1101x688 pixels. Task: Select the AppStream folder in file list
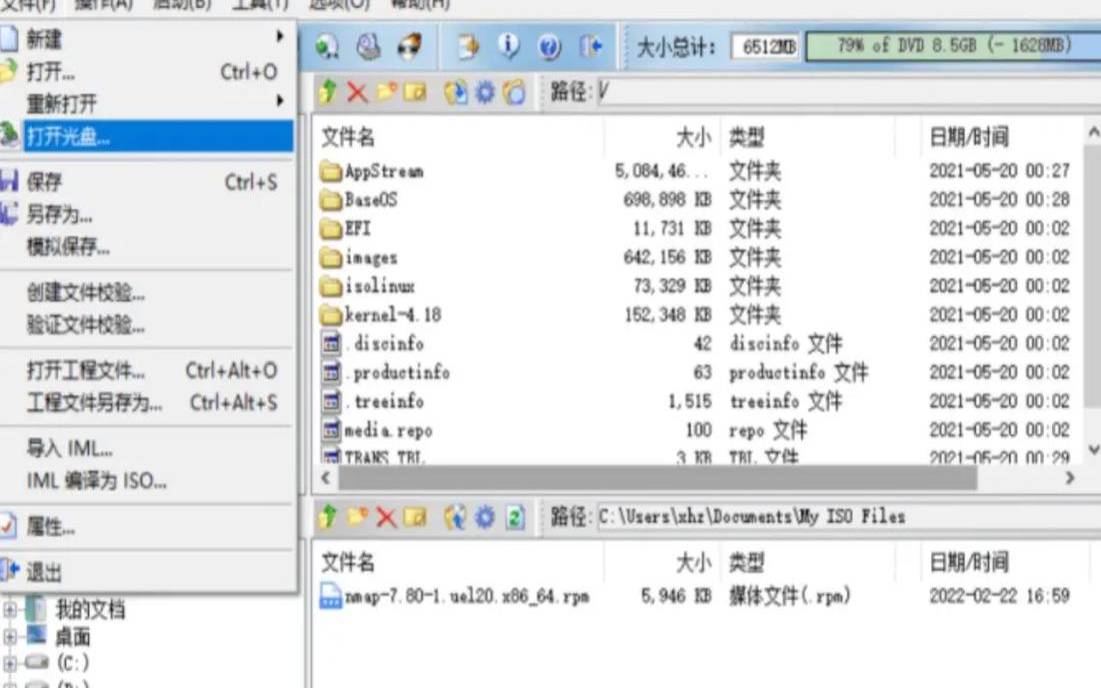click(383, 171)
